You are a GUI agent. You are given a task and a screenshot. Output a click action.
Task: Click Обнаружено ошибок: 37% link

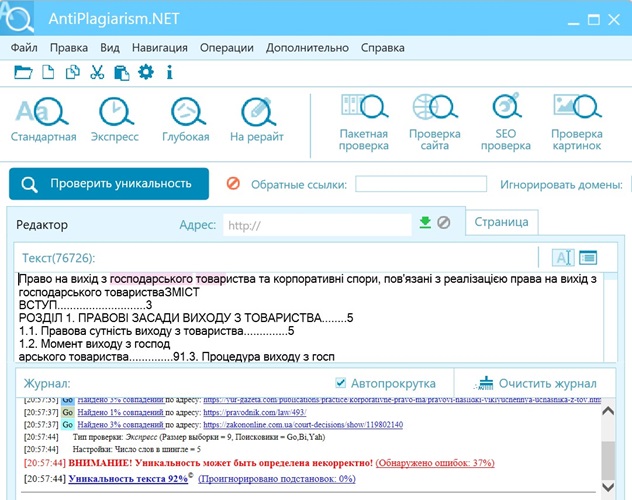tap(435, 463)
